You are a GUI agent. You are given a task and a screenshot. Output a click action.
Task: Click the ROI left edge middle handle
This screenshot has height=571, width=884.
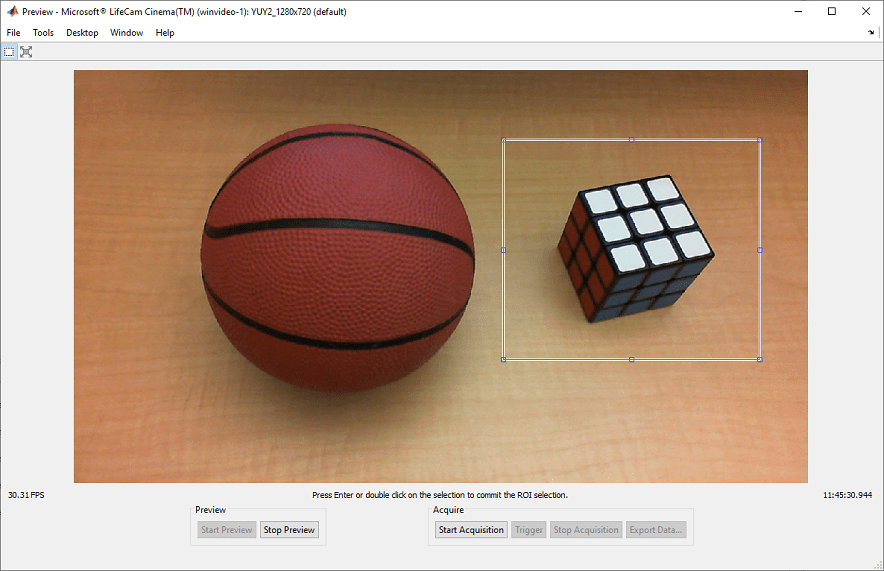pos(503,250)
